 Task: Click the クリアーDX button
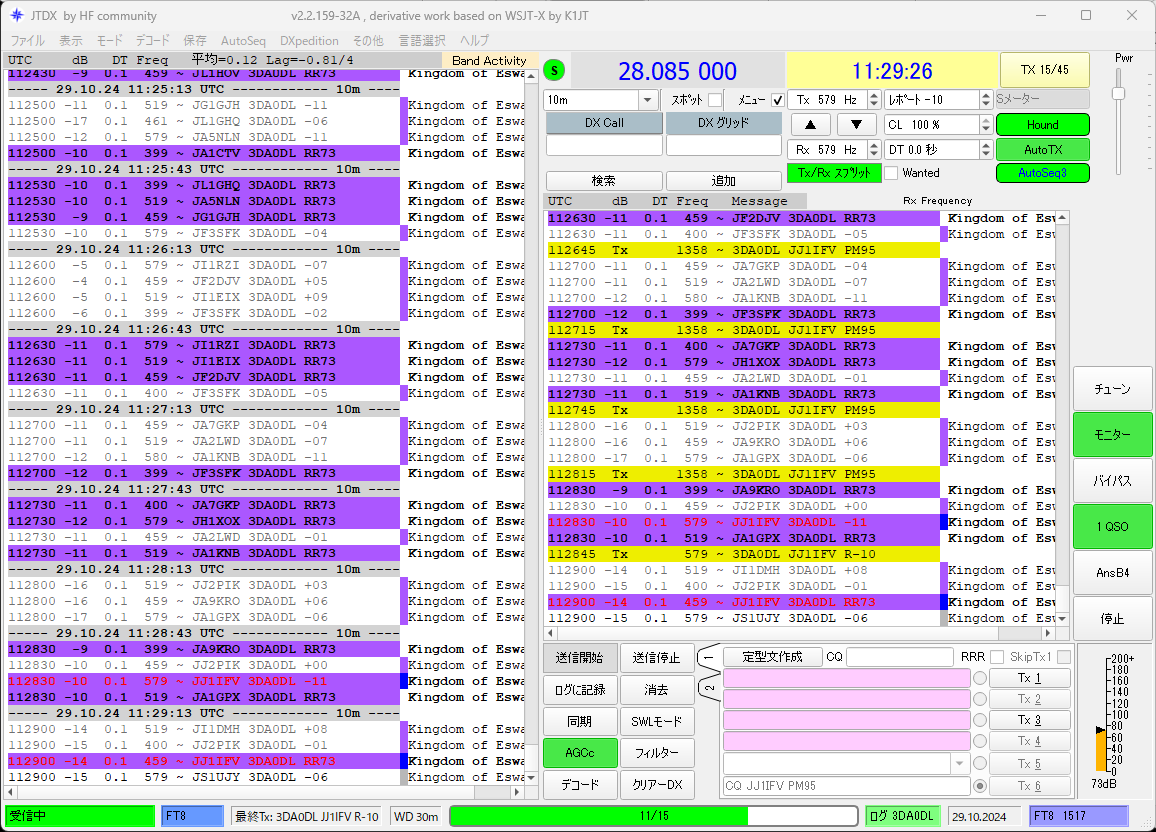(x=657, y=785)
